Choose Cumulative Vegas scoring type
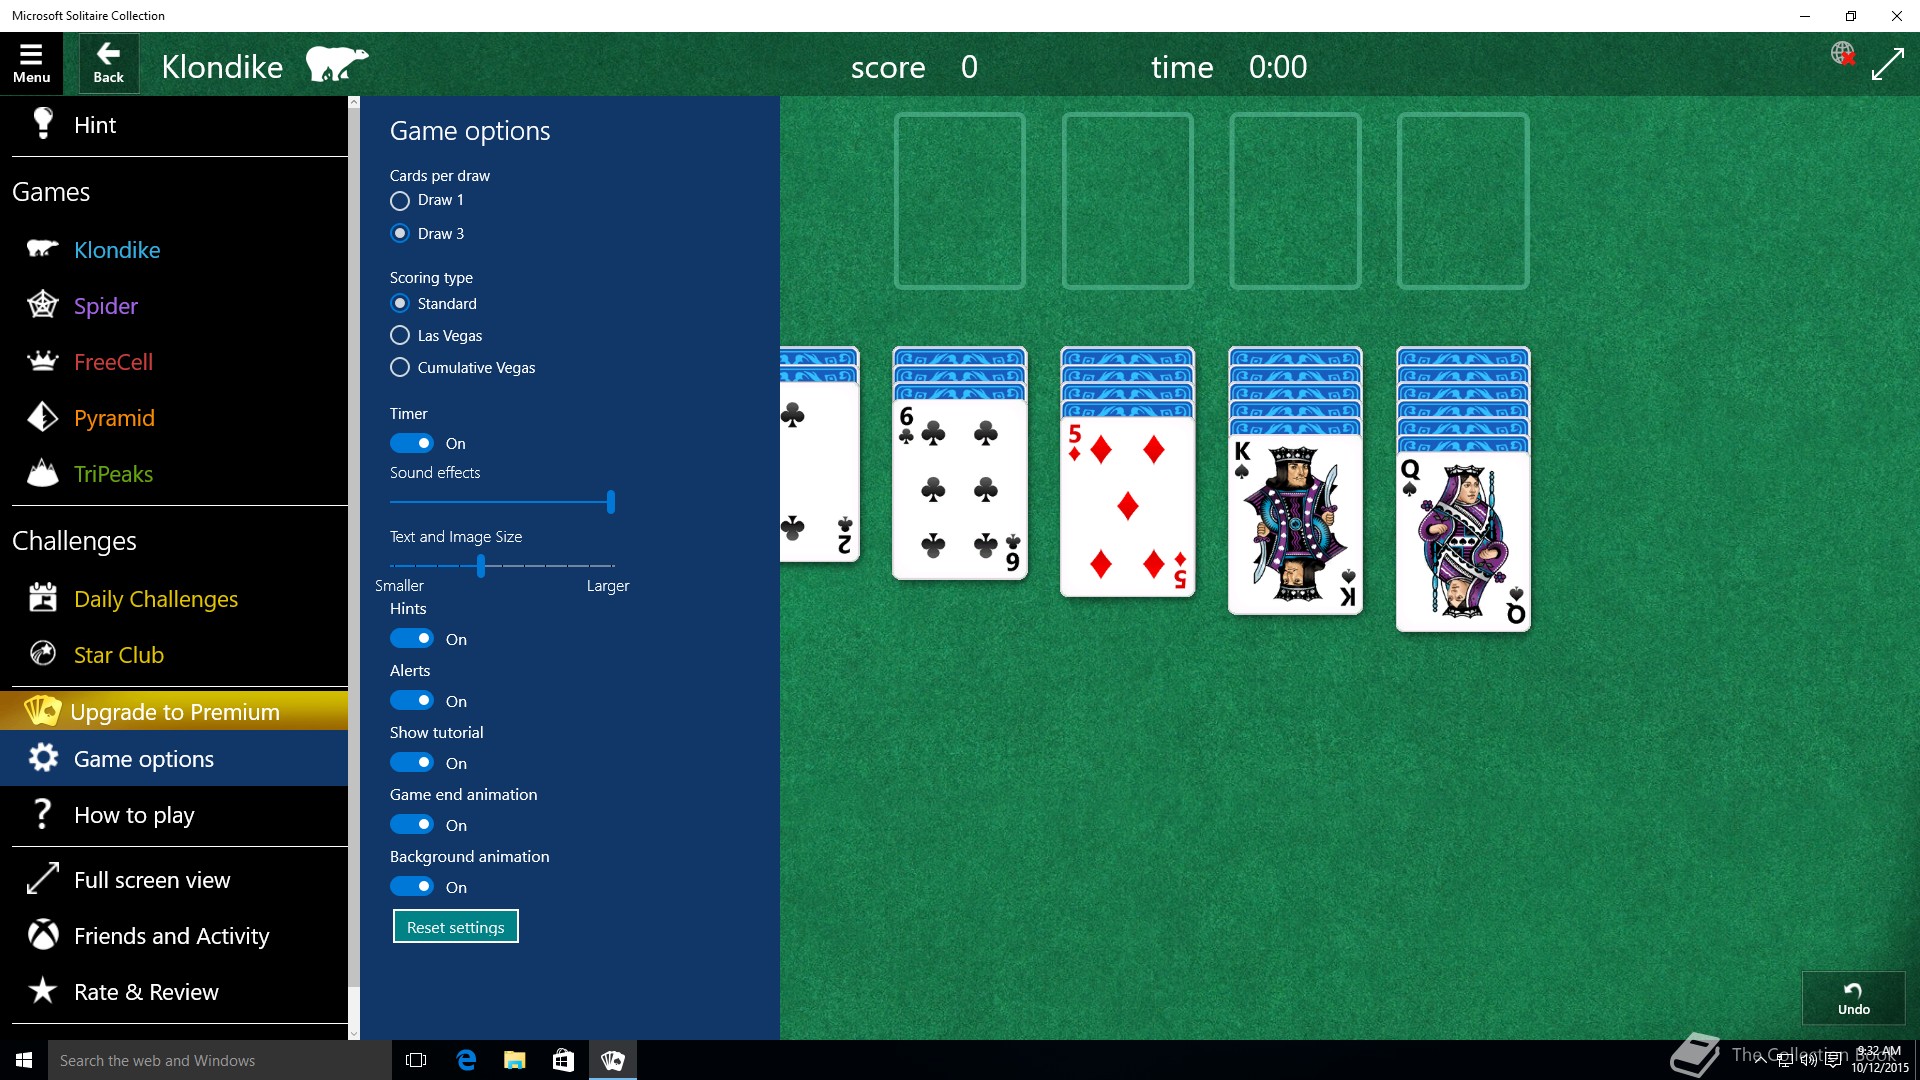This screenshot has width=1920, height=1080. coord(400,367)
